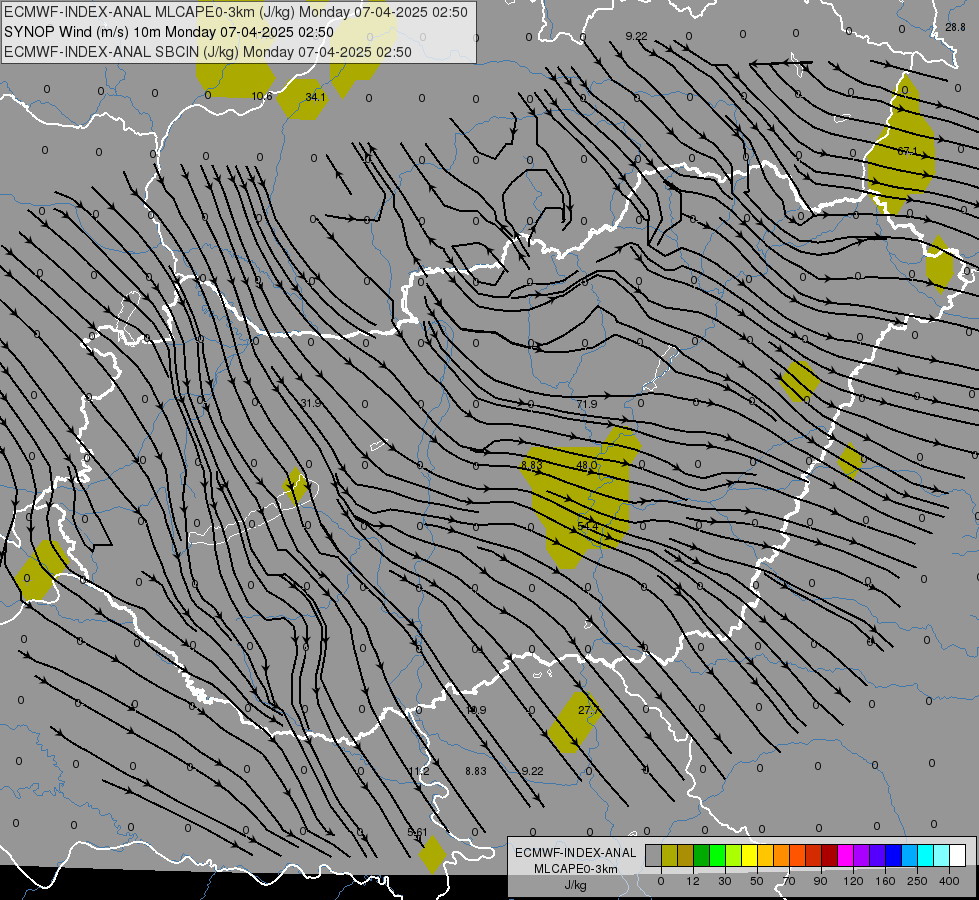Click the legend tick label 160
The image size is (979, 900).
885,881
